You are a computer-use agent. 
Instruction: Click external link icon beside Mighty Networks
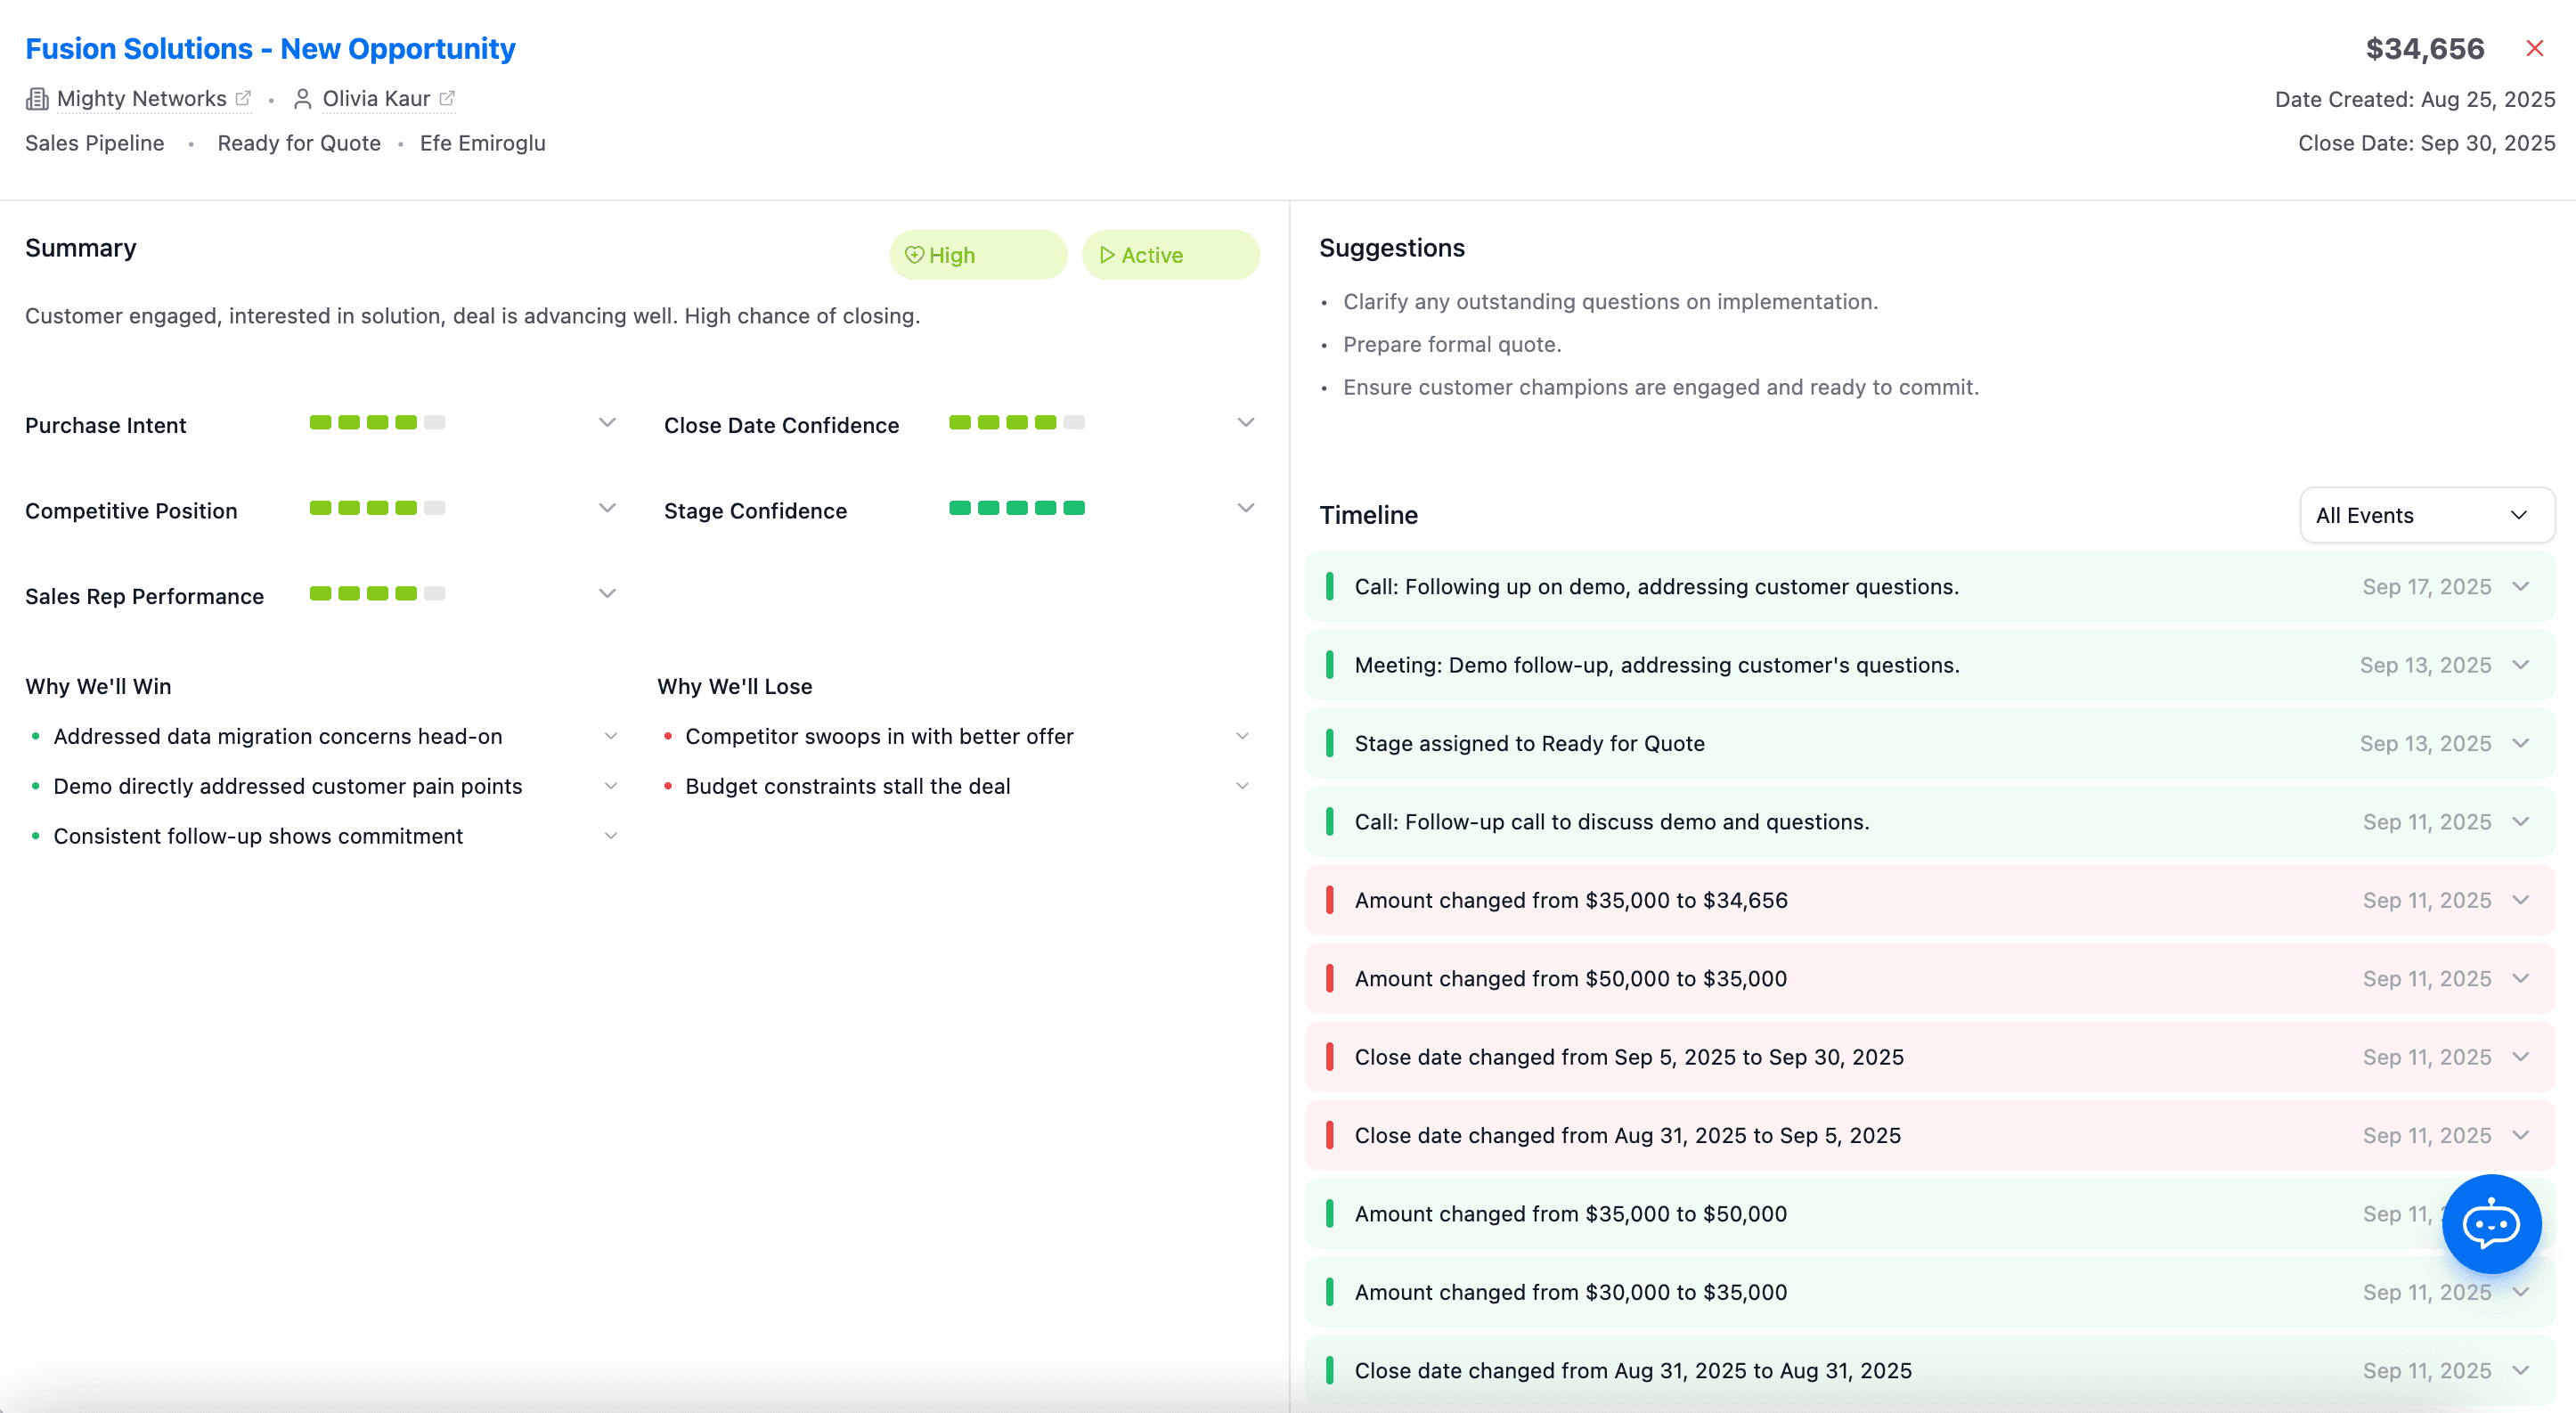(243, 98)
